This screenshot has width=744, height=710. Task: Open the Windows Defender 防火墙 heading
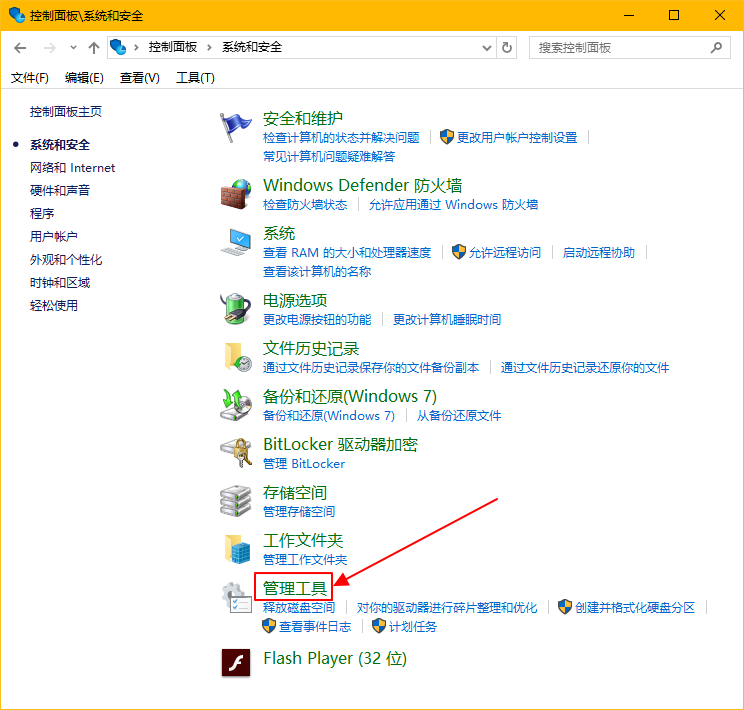(x=363, y=185)
